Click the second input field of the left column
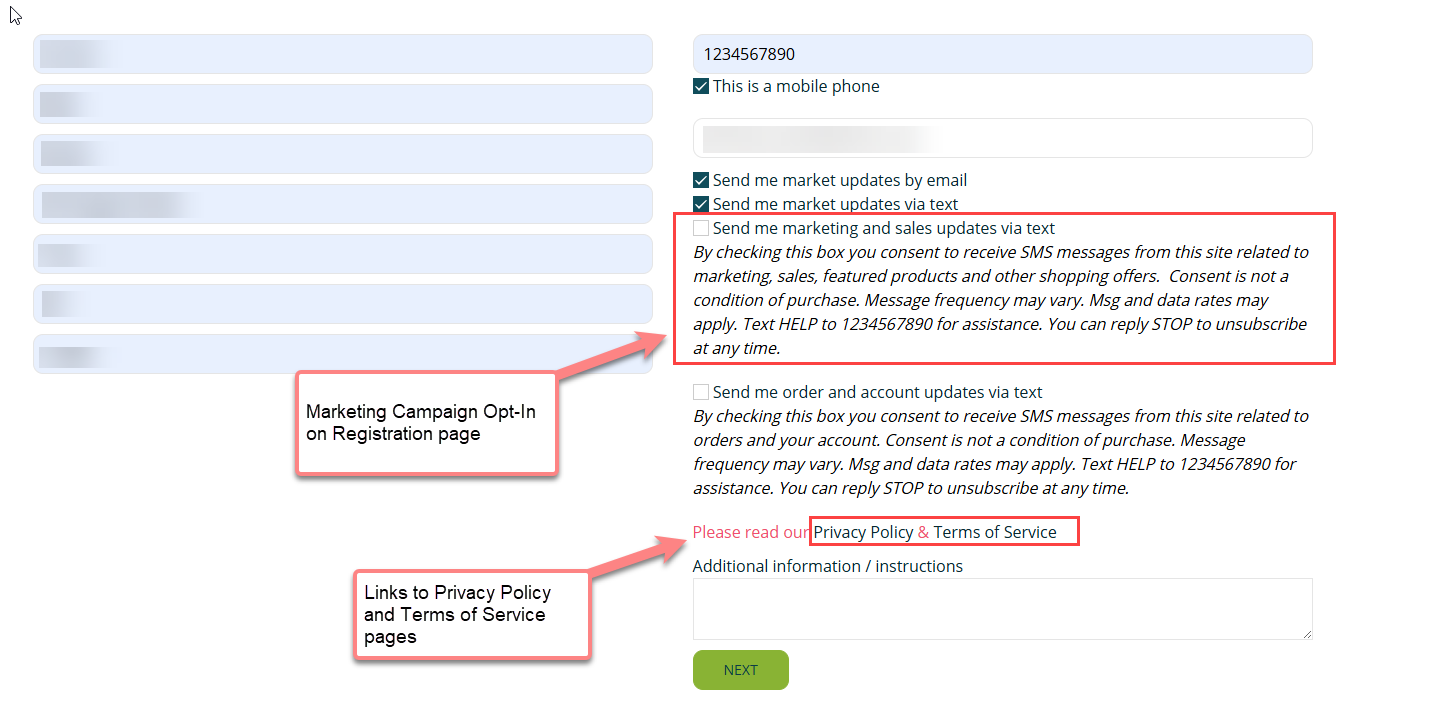This screenshot has width=1430, height=708. [342, 104]
